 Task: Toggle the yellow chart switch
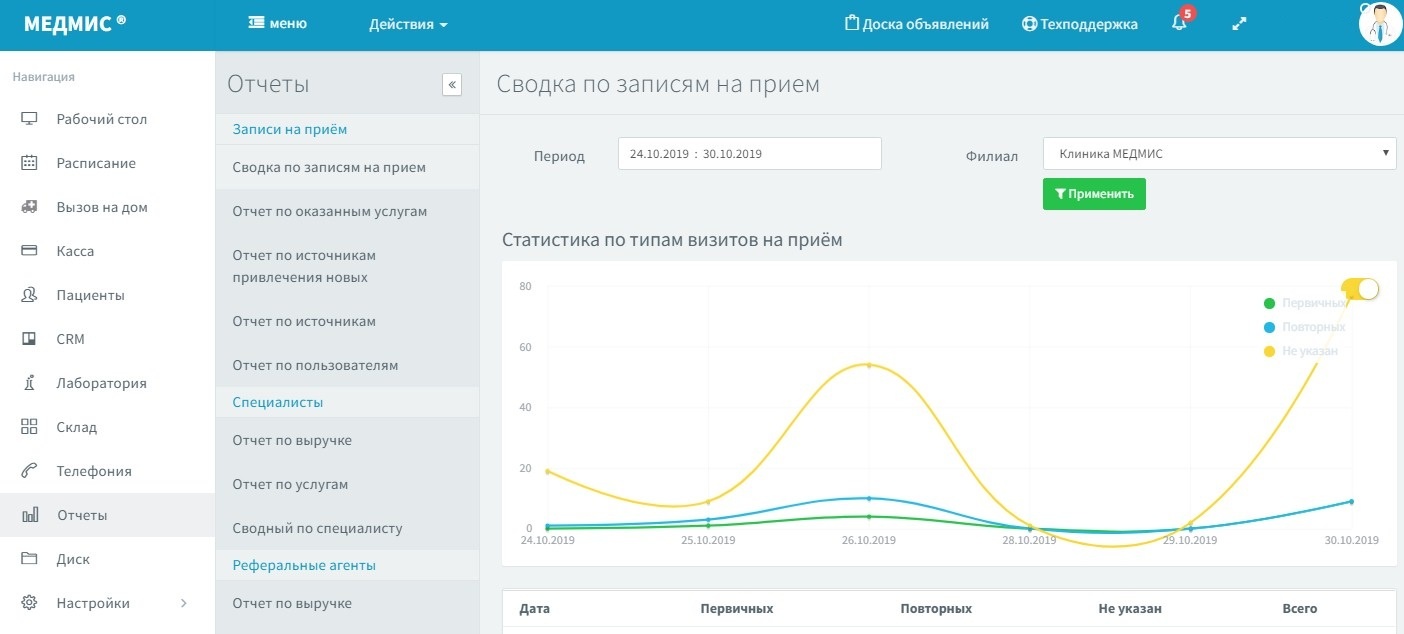point(1362,289)
